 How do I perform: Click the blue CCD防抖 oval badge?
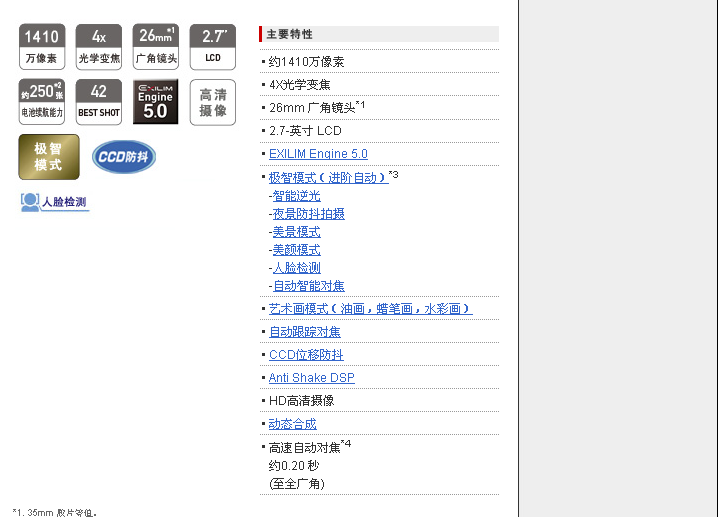(124, 157)
